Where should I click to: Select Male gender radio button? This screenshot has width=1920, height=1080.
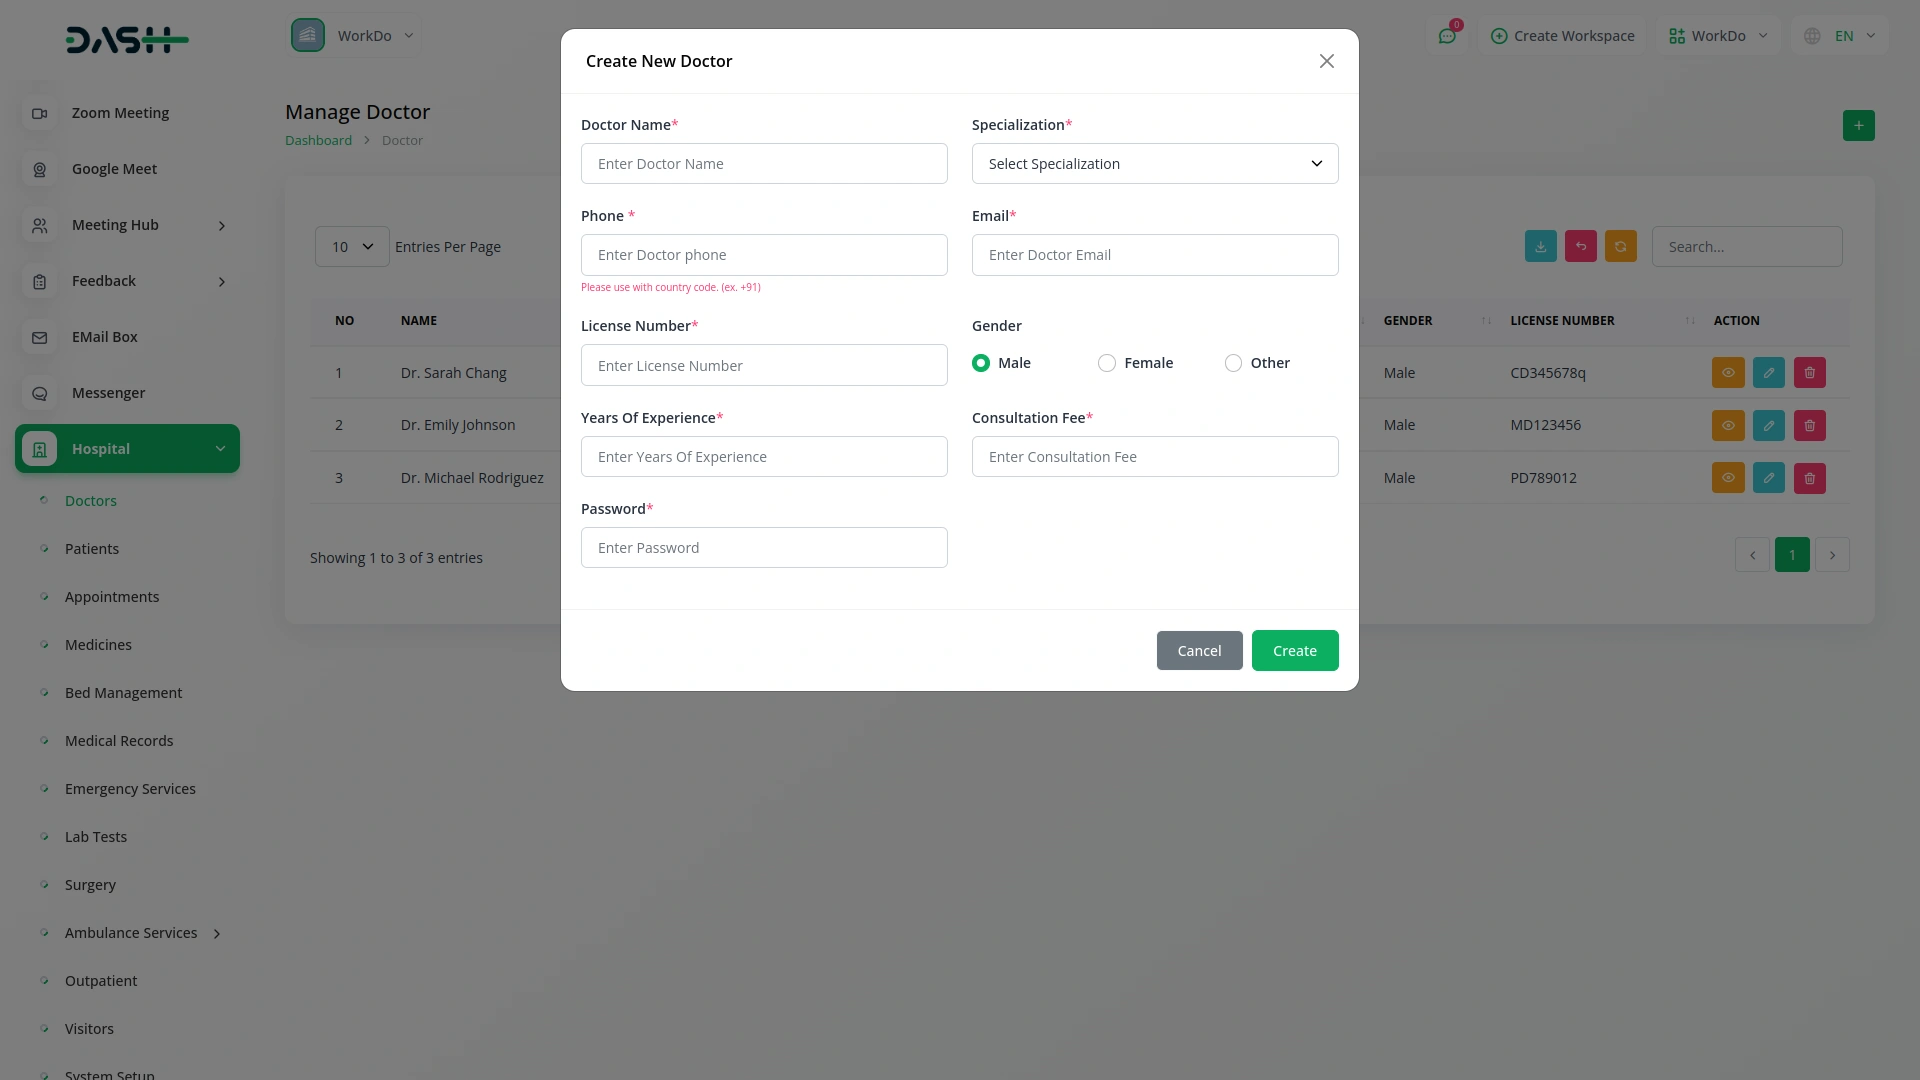[x=981, y=363]
